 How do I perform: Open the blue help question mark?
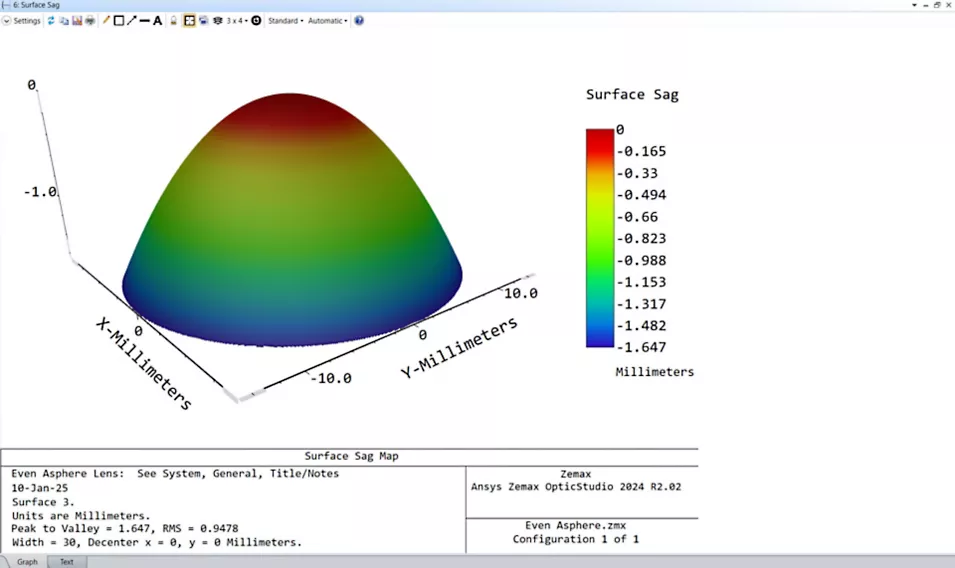click(359, 20)
